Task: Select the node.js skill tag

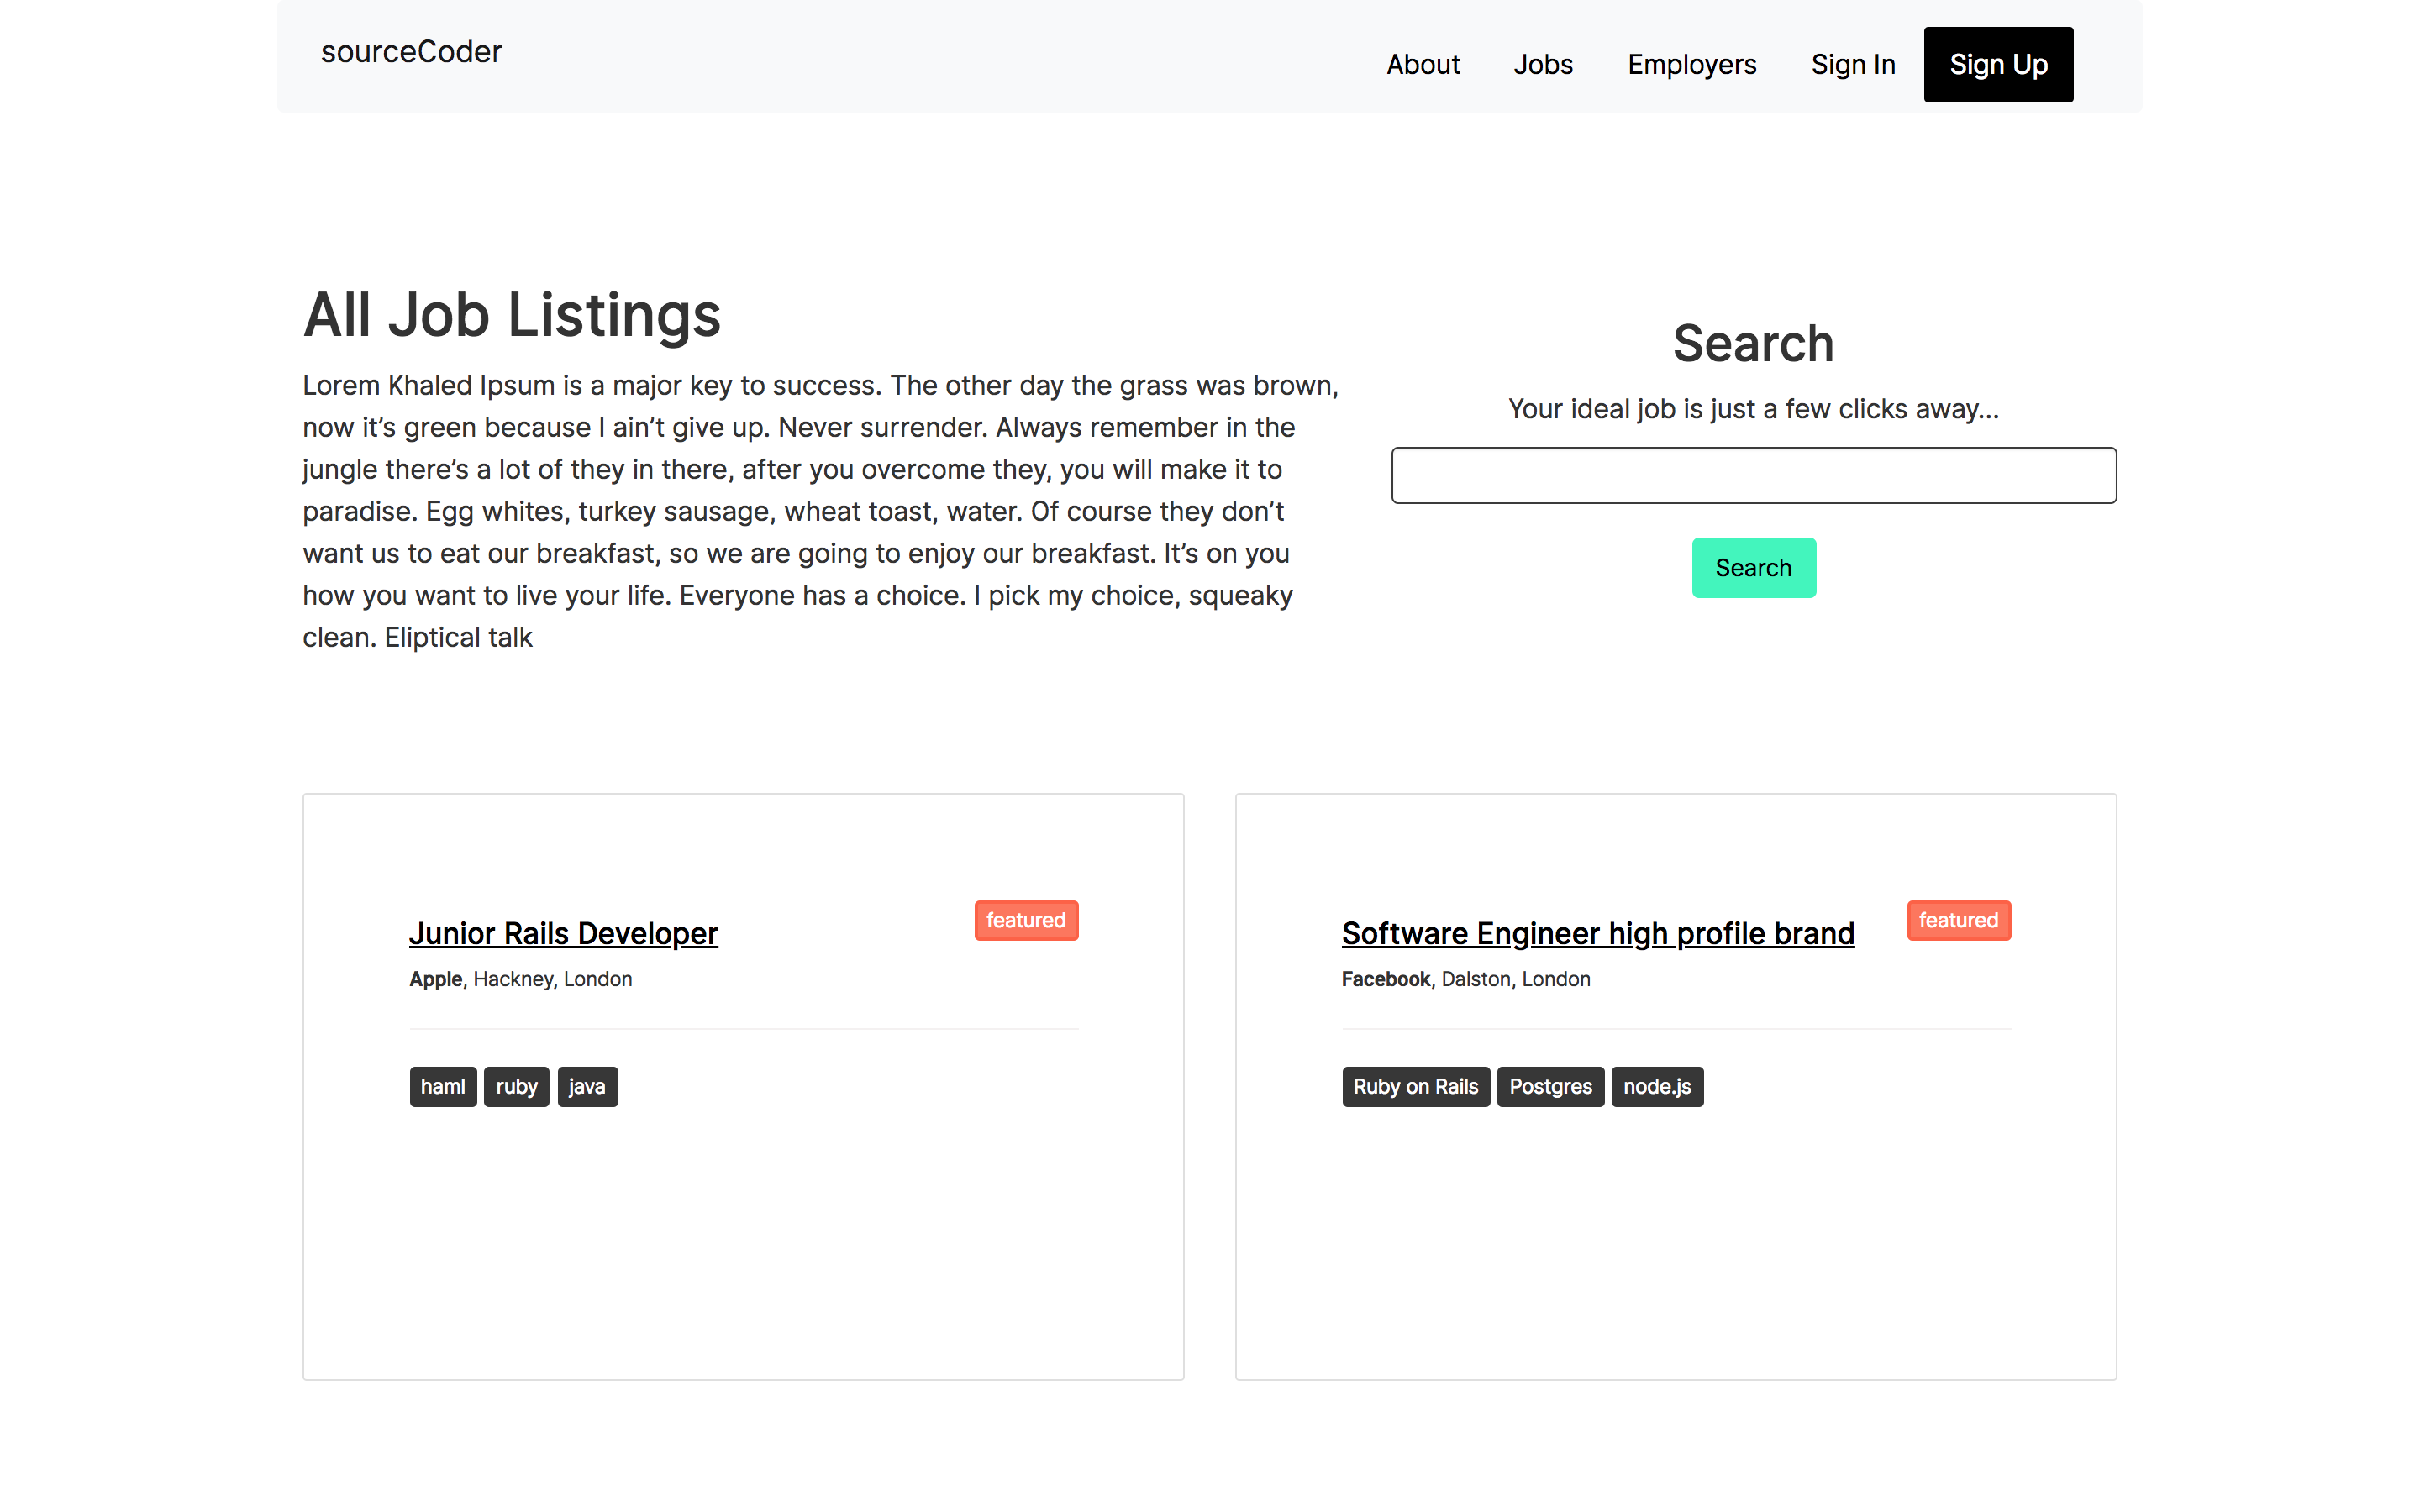Action: point(1656,1087)
